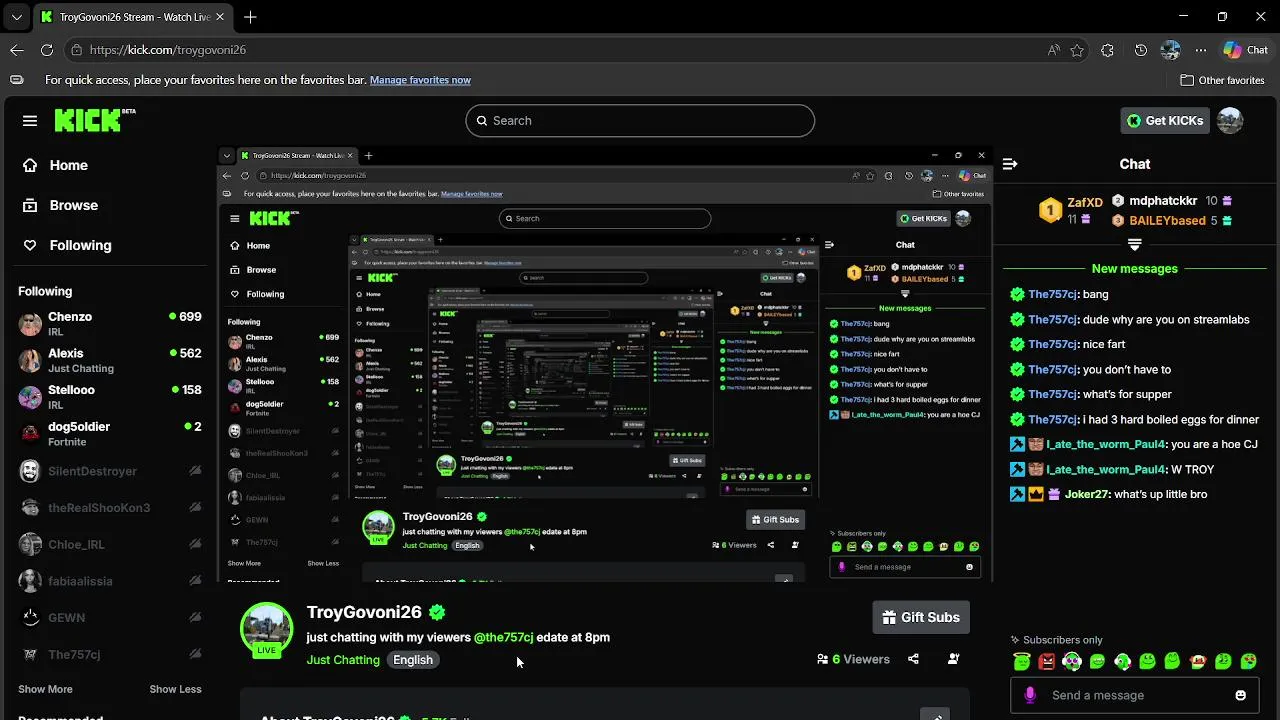Open browser History icon
Screen dimensions: 1280x720
[1141, 50]
